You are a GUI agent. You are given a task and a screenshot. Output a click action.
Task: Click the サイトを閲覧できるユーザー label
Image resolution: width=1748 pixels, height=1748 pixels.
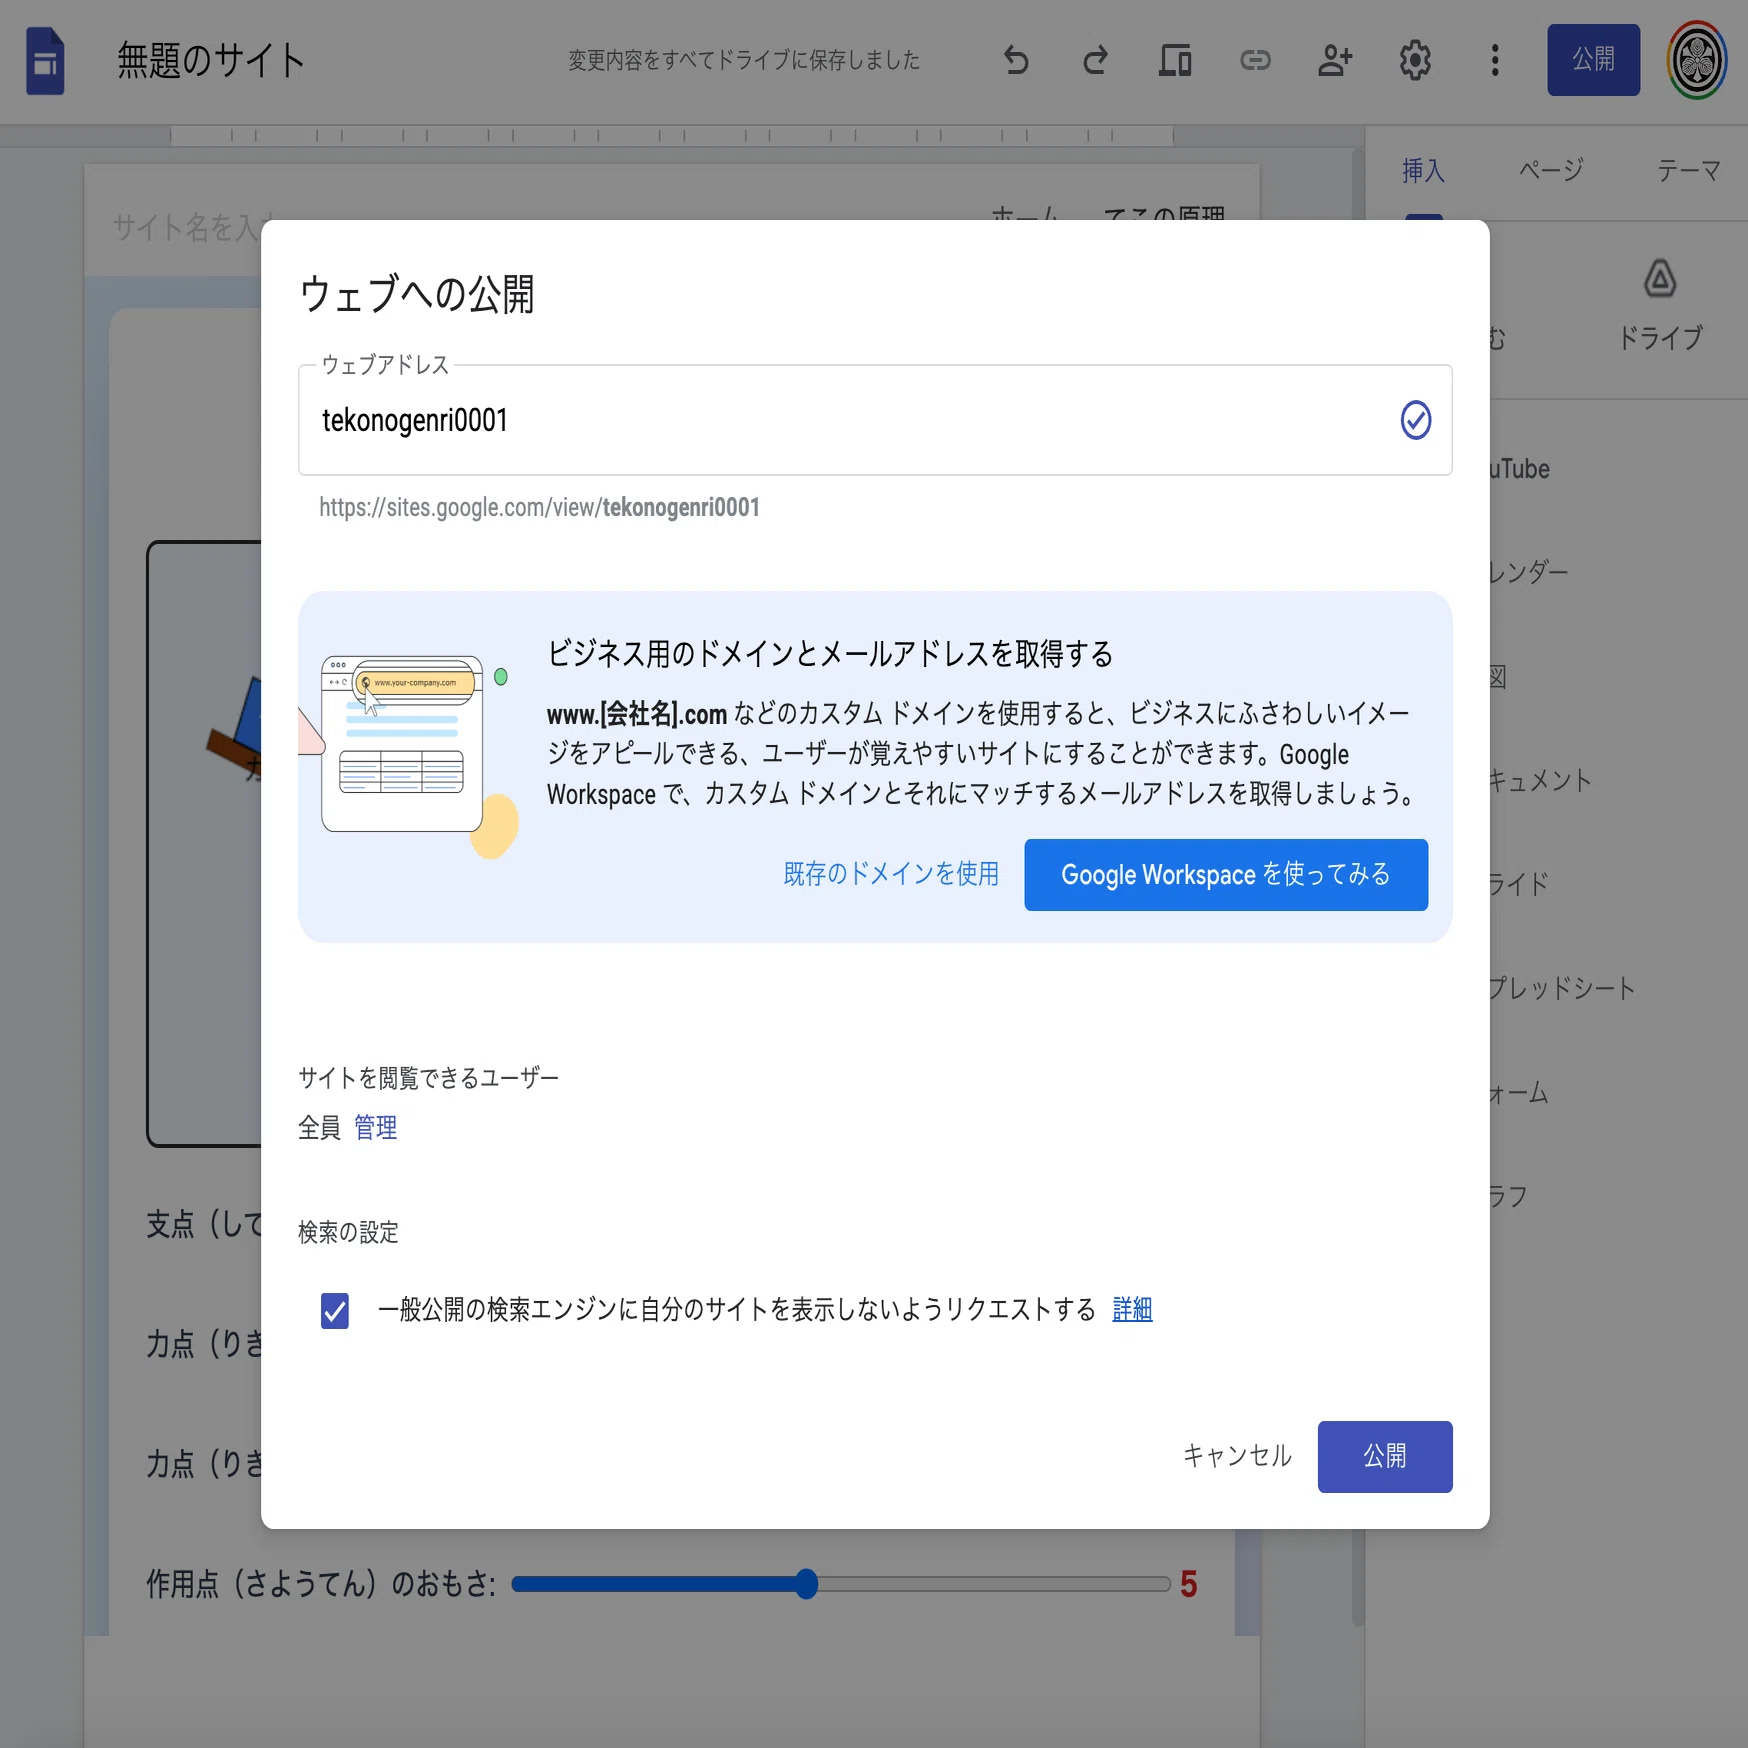point(428,1078)
